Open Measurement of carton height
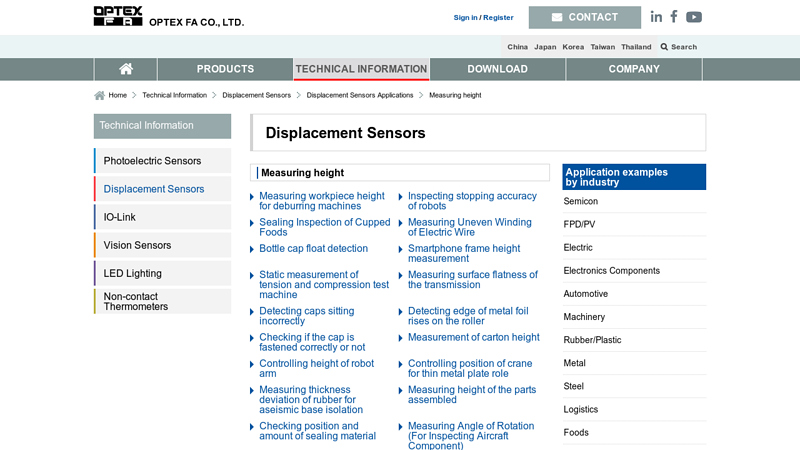The image size is (800, 450). pyautogui.click(x=473, y=337)
